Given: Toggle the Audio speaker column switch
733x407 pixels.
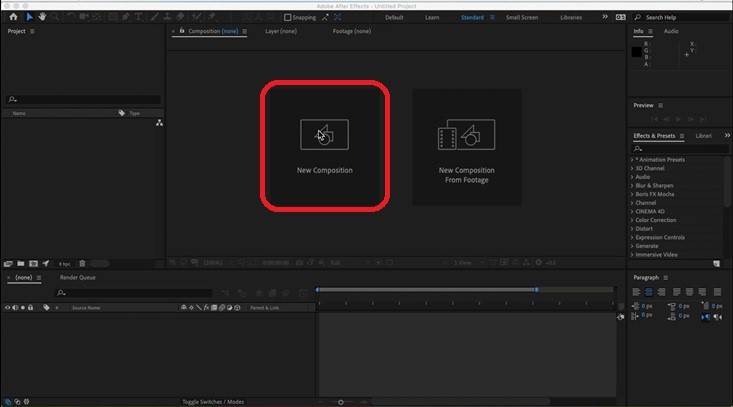Looking at the screenshot, I should pyautogui.click(x=15, y=307).
